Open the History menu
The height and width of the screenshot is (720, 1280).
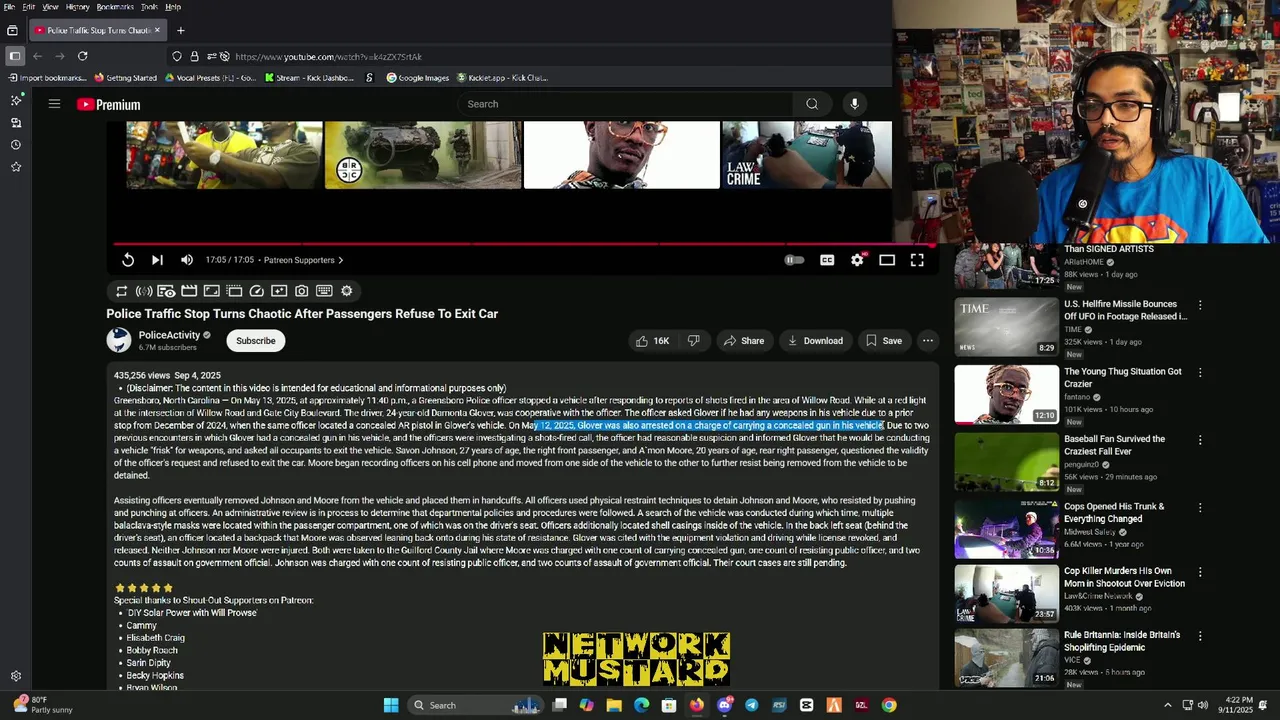click(77, 7)
